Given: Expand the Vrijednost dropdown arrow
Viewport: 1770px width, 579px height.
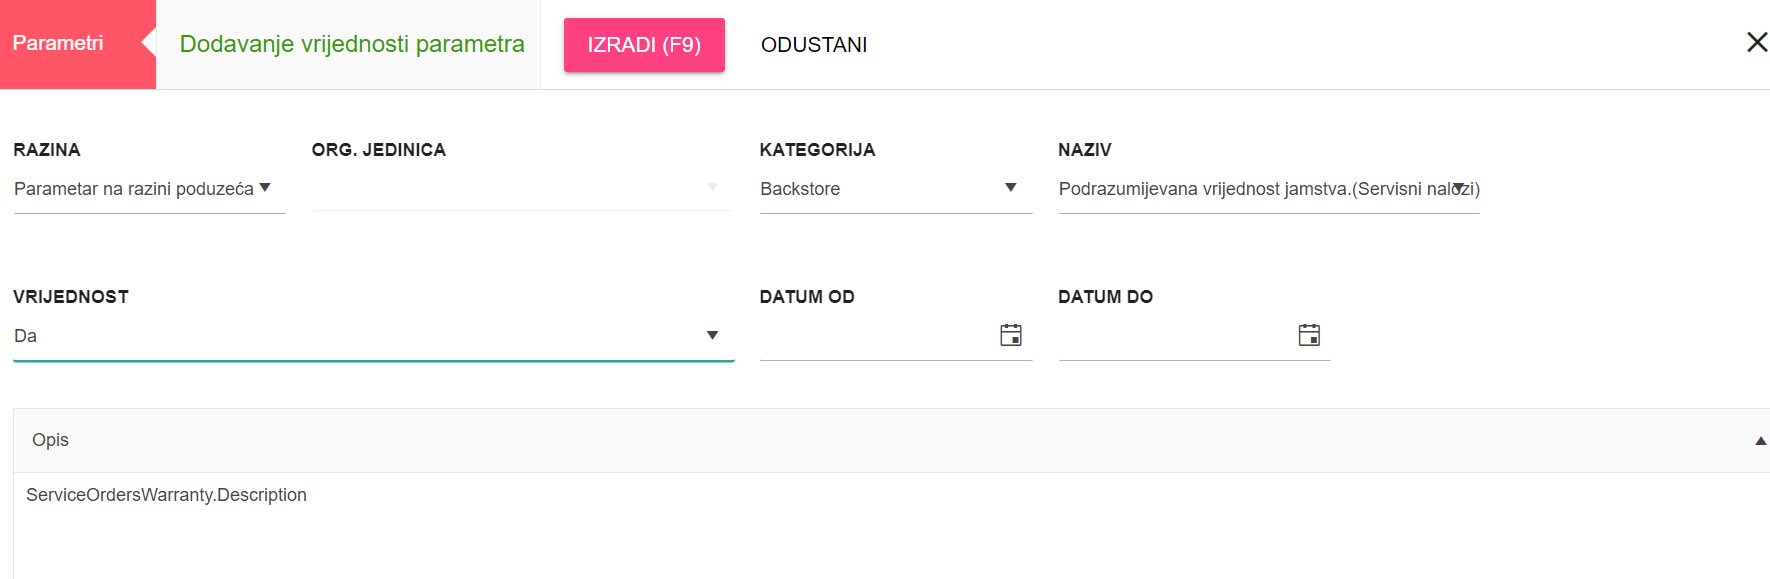Looking at the screenshot, I should [x=712, y=336].
